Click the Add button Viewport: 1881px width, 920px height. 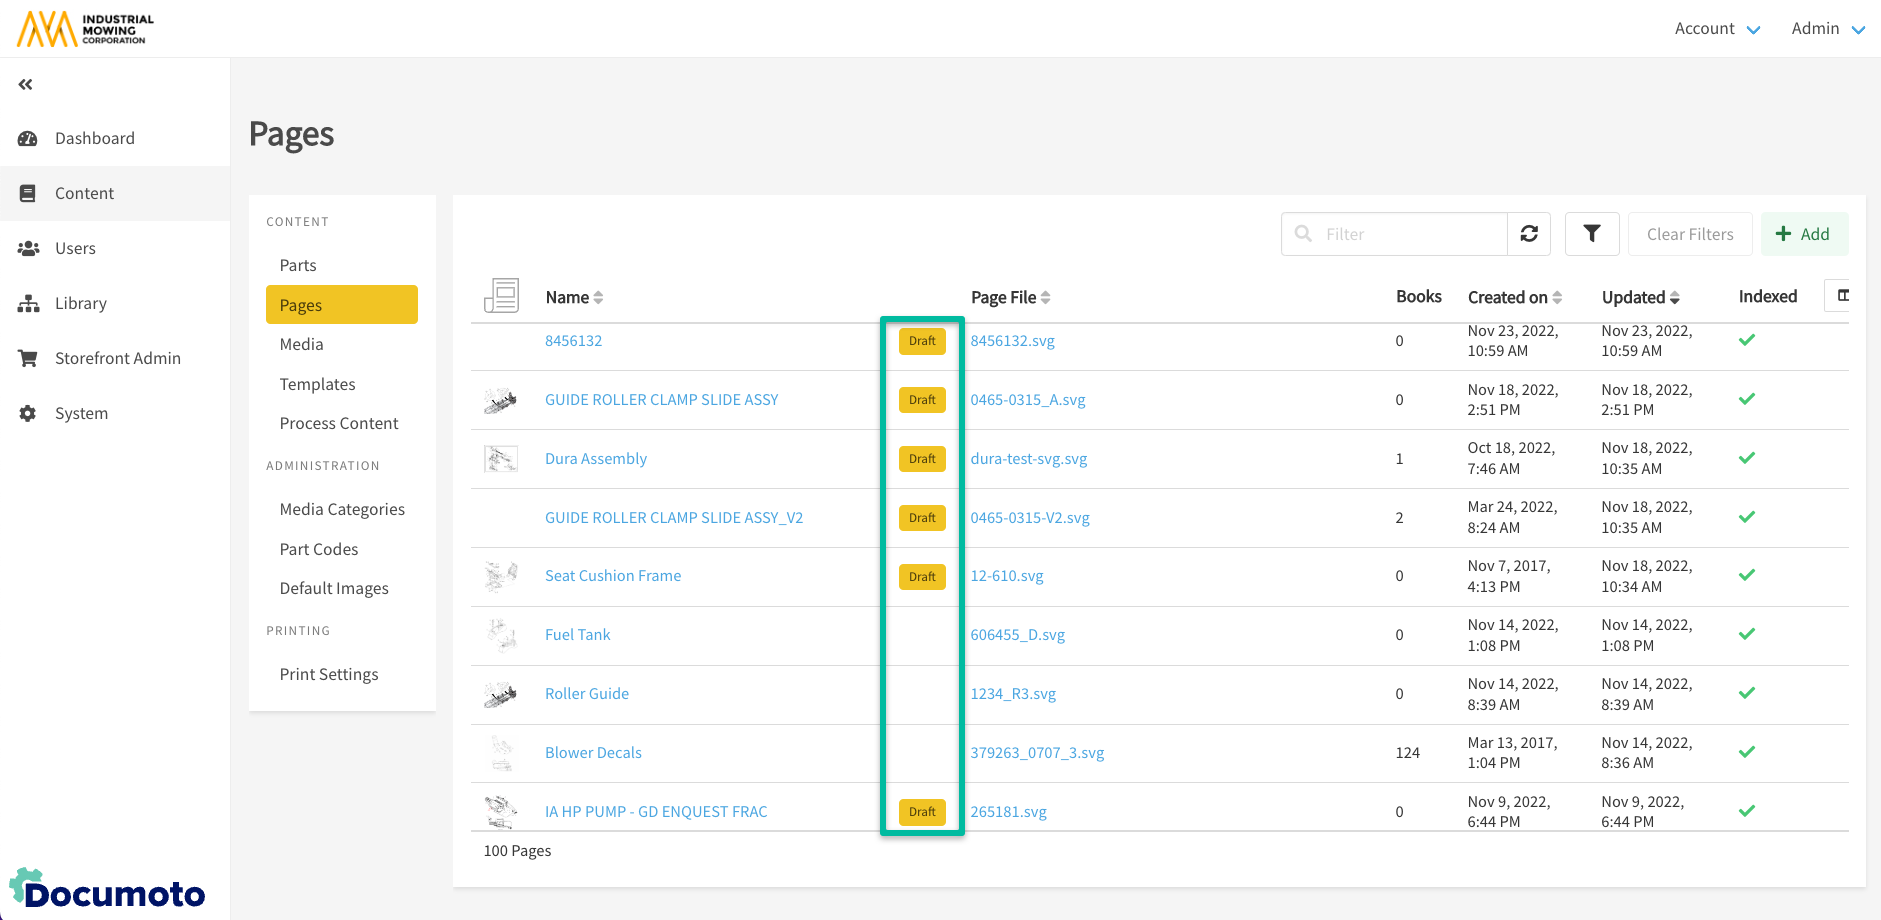tap(1803, 234)
